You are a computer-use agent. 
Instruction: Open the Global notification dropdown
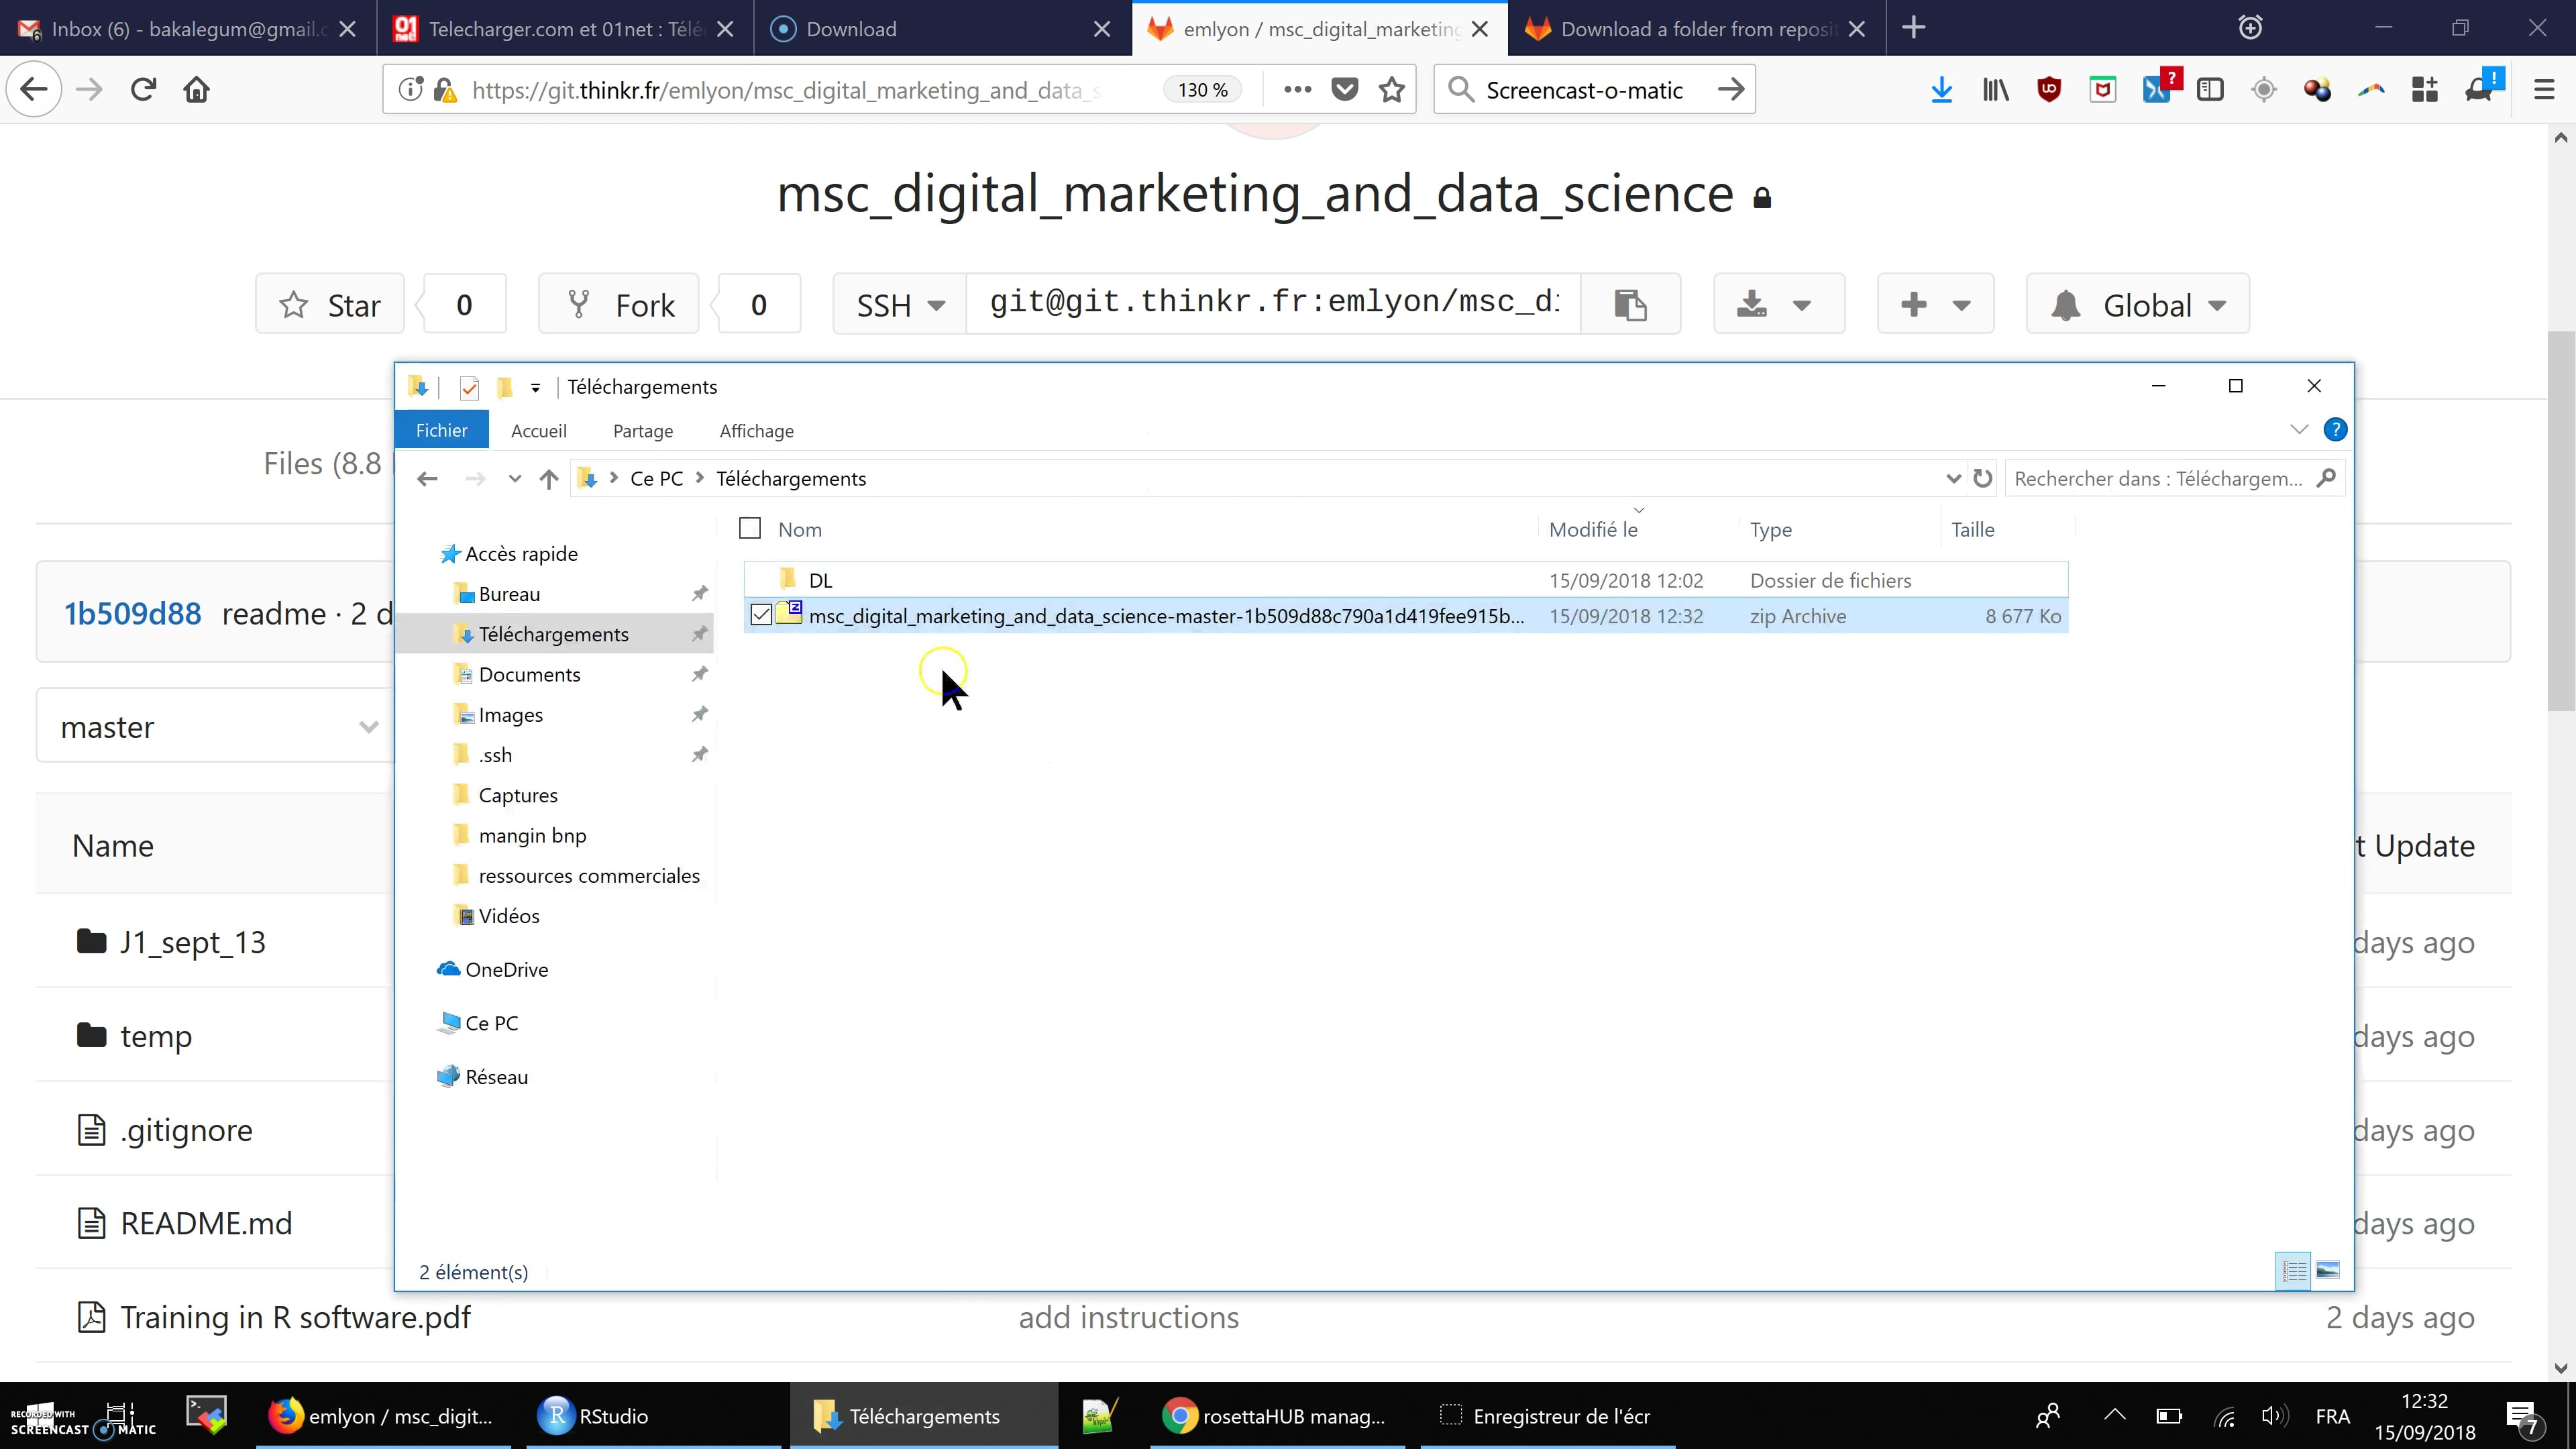point(2137,304)
